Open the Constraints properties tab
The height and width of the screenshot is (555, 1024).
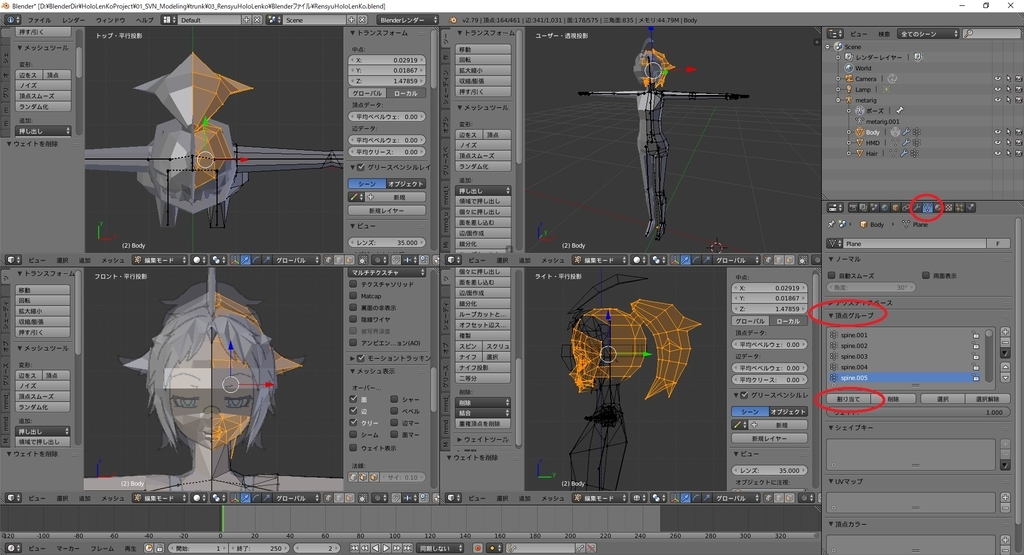tap(906, 208)
